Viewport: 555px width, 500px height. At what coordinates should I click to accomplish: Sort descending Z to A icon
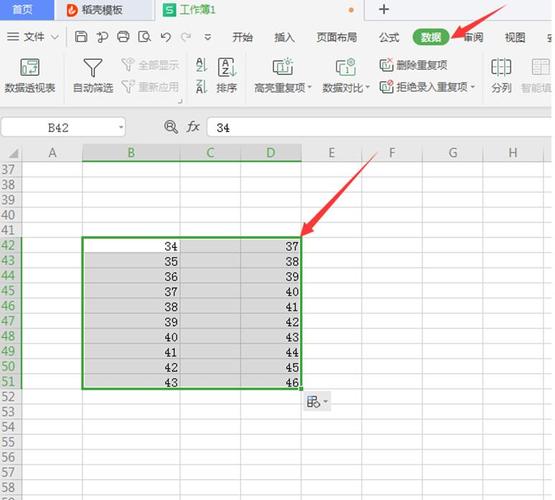pyautogui.click(x=201, y=87)
